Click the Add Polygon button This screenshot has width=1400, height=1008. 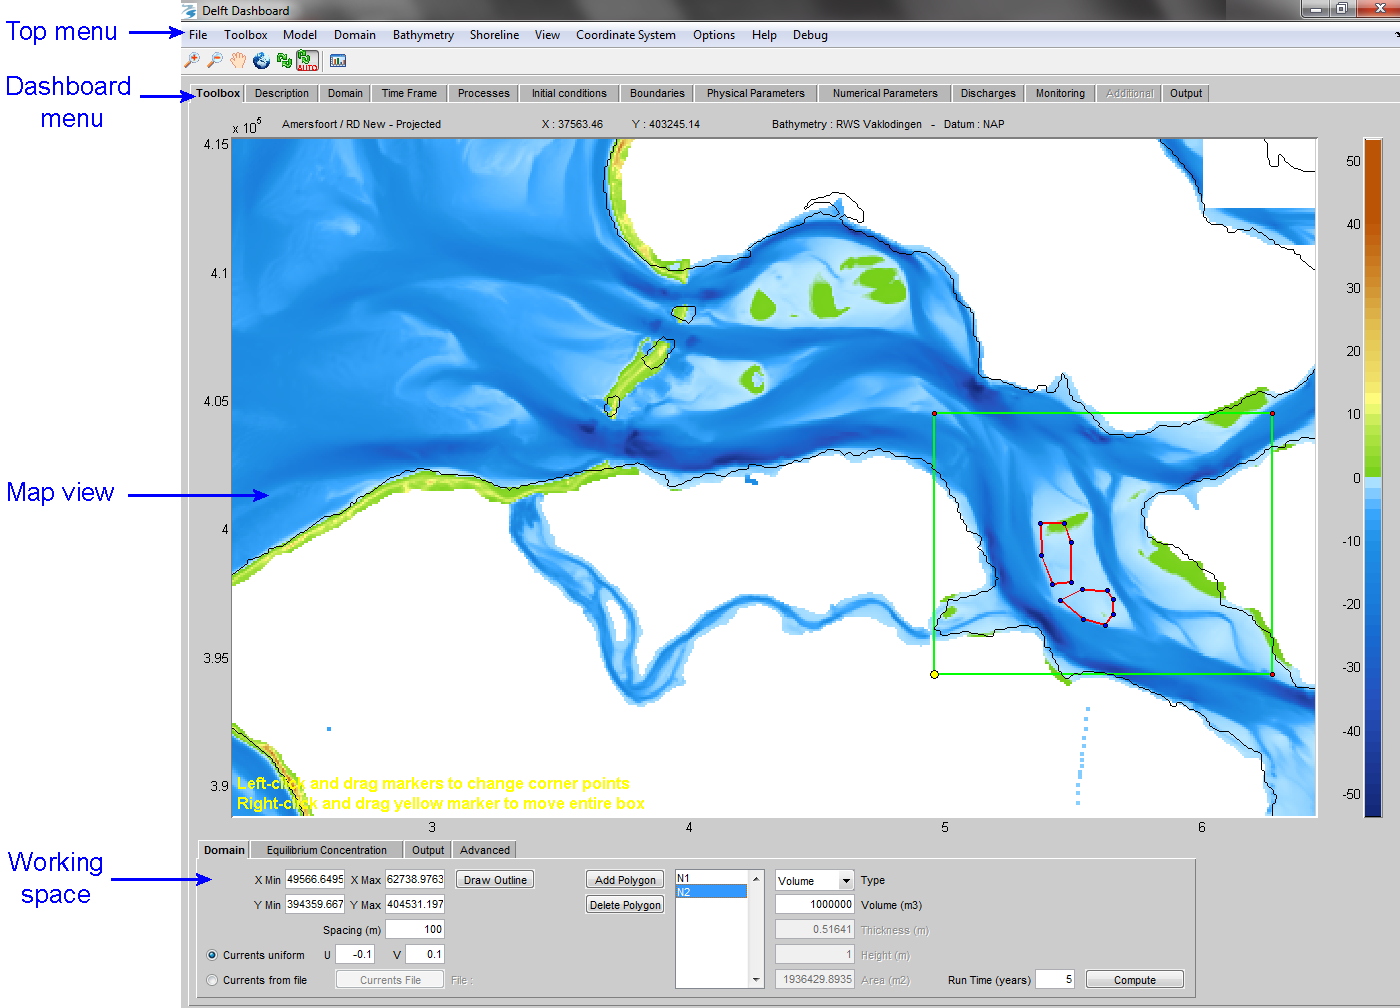pyautogui.click(x=625, y=880)
